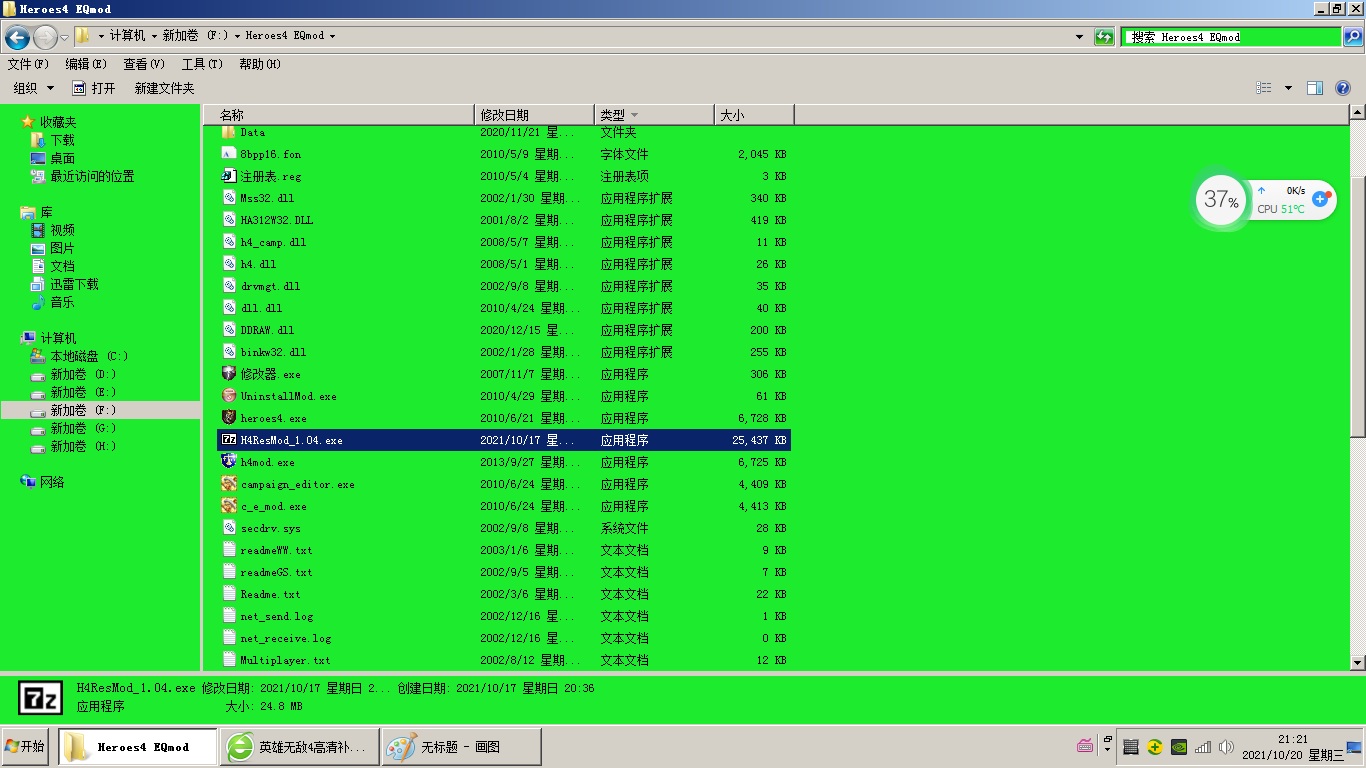Select the readmeWW.txt file name

pyautogui.click(x=276, y=550)
